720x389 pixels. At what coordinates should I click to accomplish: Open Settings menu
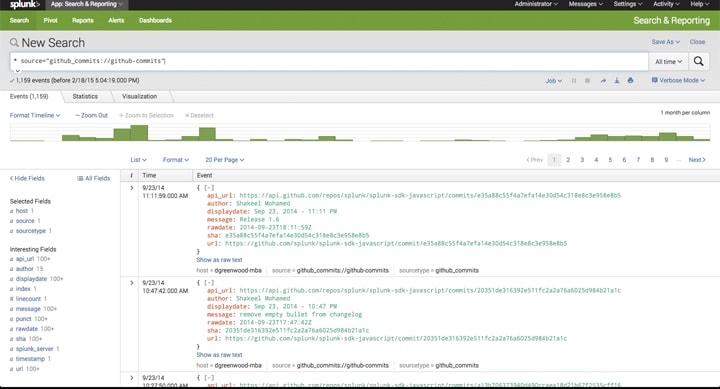pos(628,4)
